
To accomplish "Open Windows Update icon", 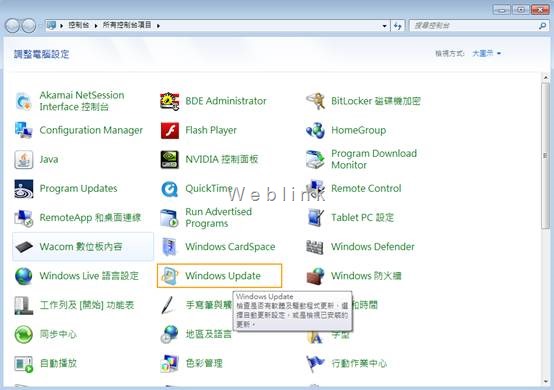I will point(170,276).
